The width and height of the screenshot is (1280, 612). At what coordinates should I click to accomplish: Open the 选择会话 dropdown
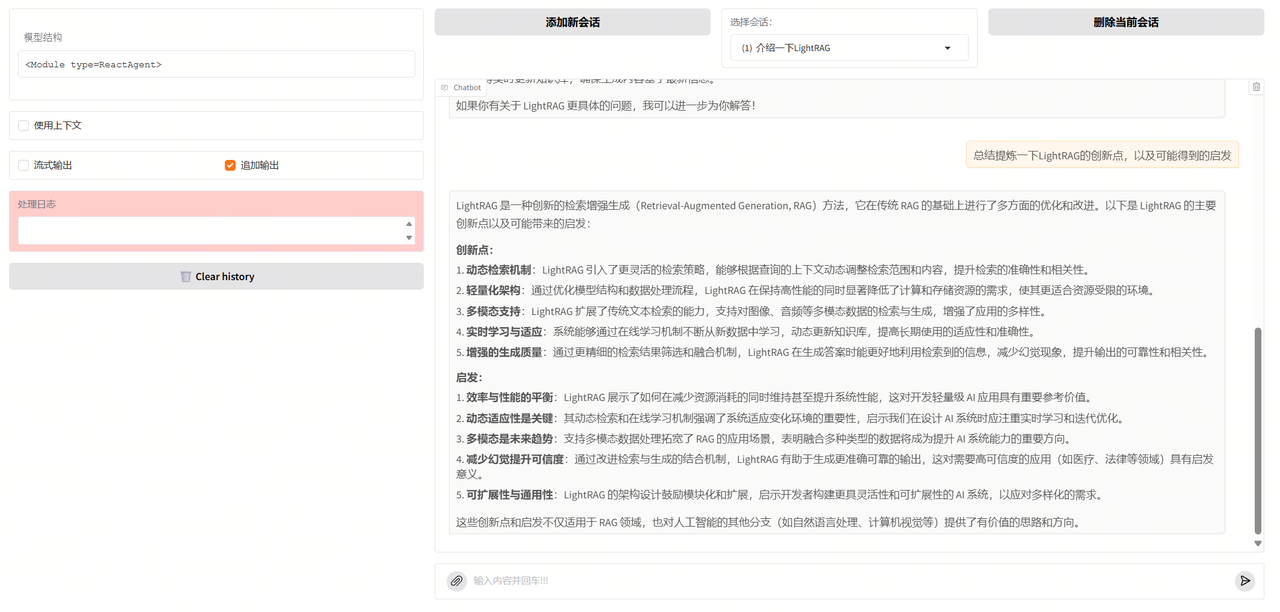(849, 48)
